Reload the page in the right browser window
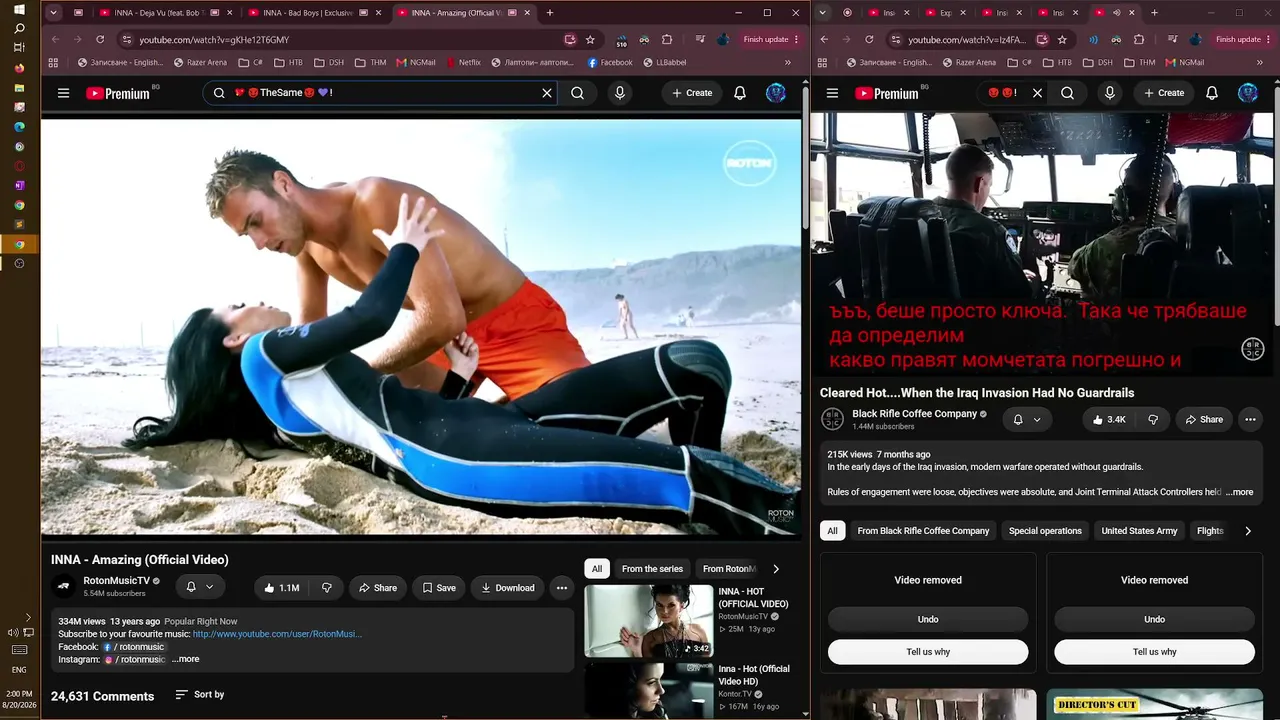 [868, 39]
